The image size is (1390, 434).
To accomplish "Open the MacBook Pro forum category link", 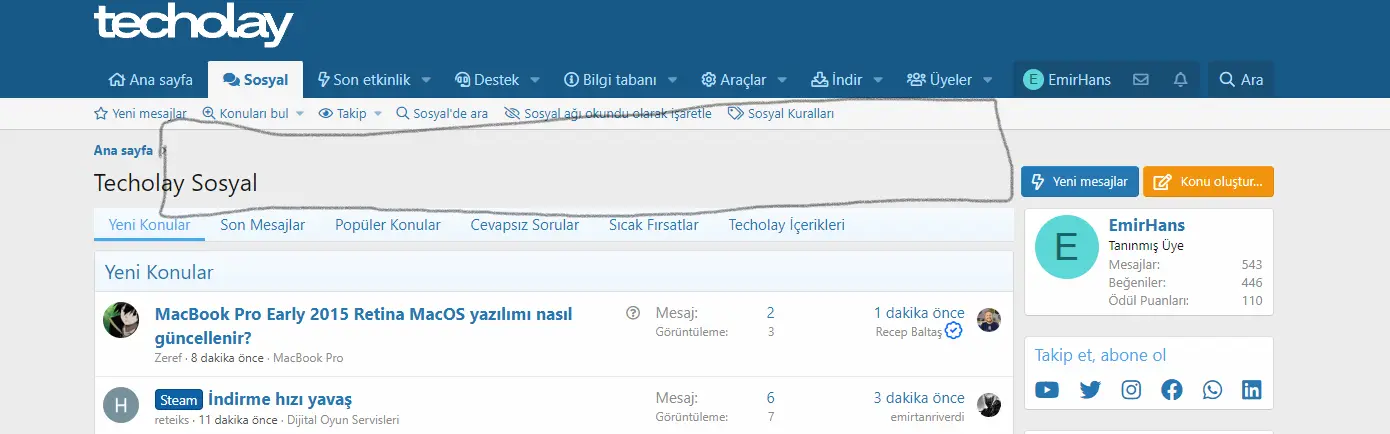I will tap(308, 357).
